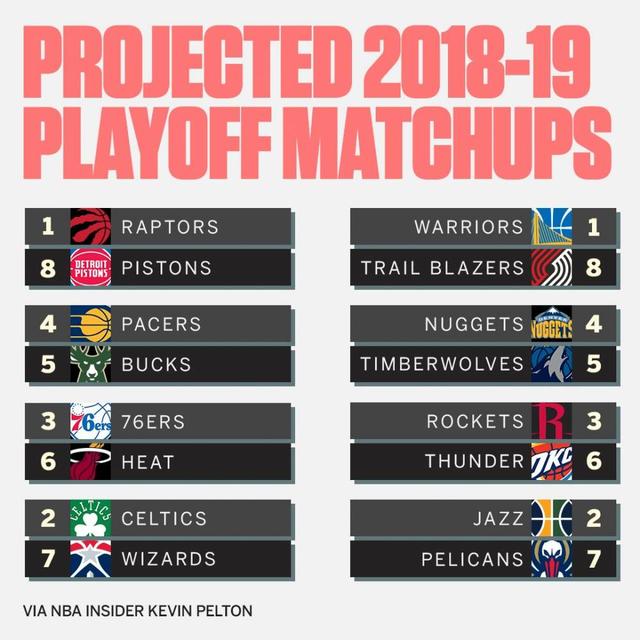Click the Bucks deer logo

91,364
